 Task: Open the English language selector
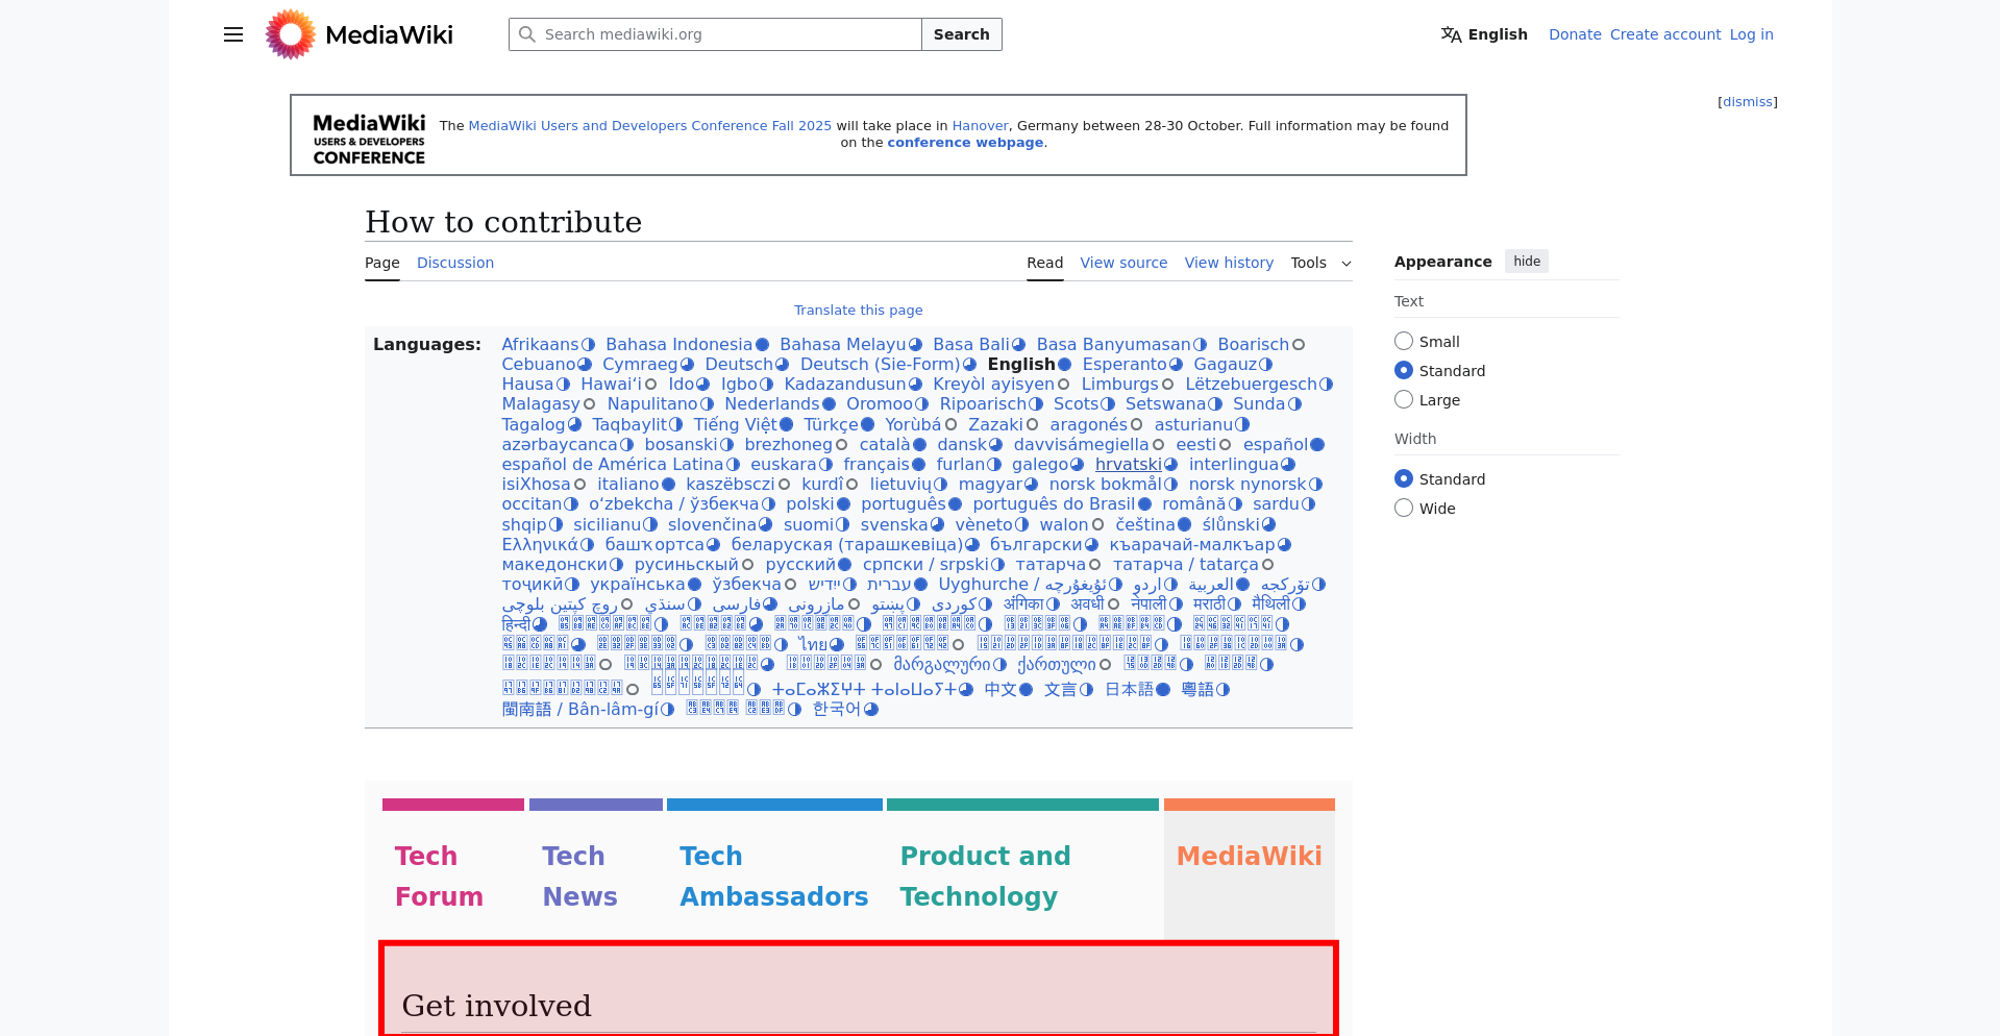[1484, 35]
